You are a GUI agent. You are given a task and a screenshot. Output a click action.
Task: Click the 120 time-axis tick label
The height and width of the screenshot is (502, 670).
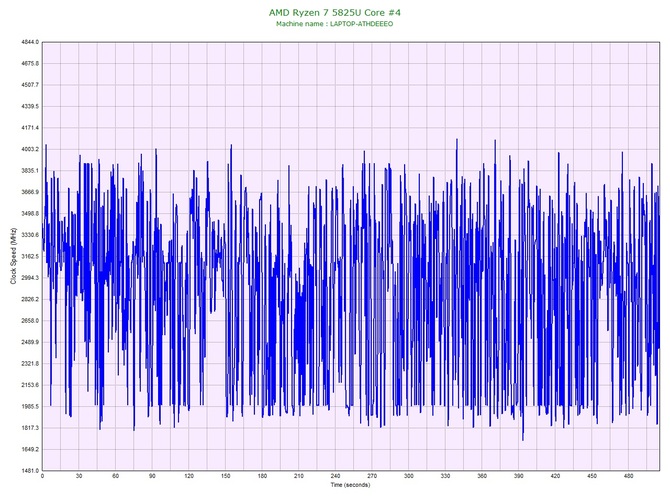[189, 476]
